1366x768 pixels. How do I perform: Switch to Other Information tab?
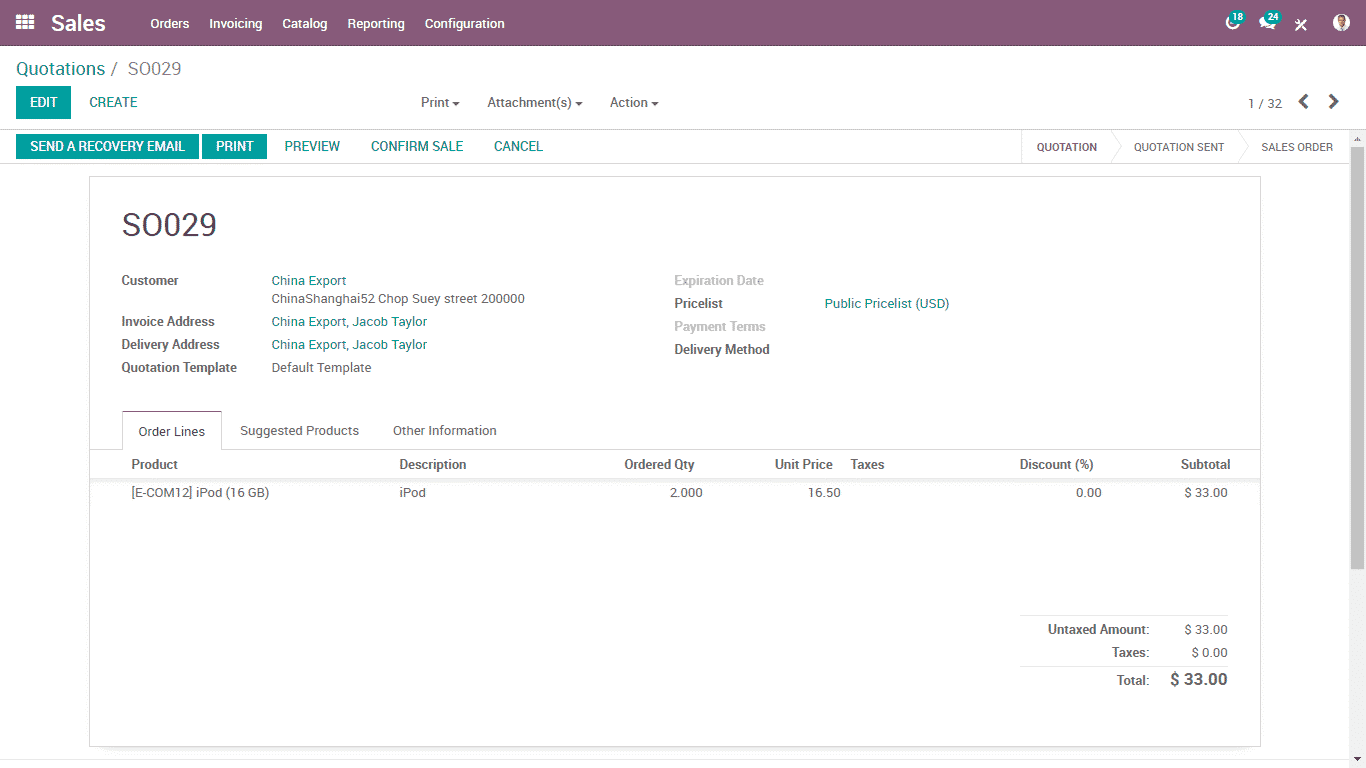(x=445, y=431)
